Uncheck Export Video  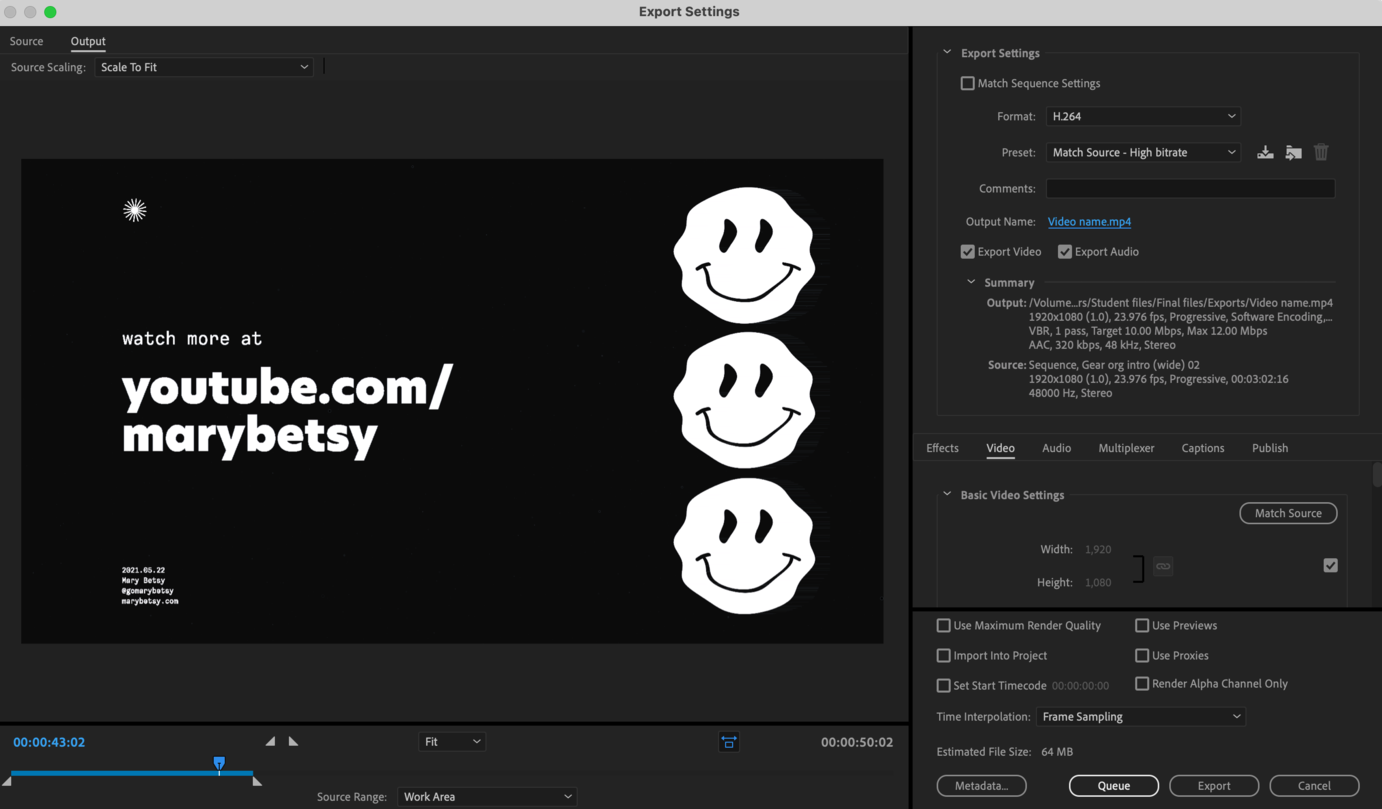tap(967, 251)
